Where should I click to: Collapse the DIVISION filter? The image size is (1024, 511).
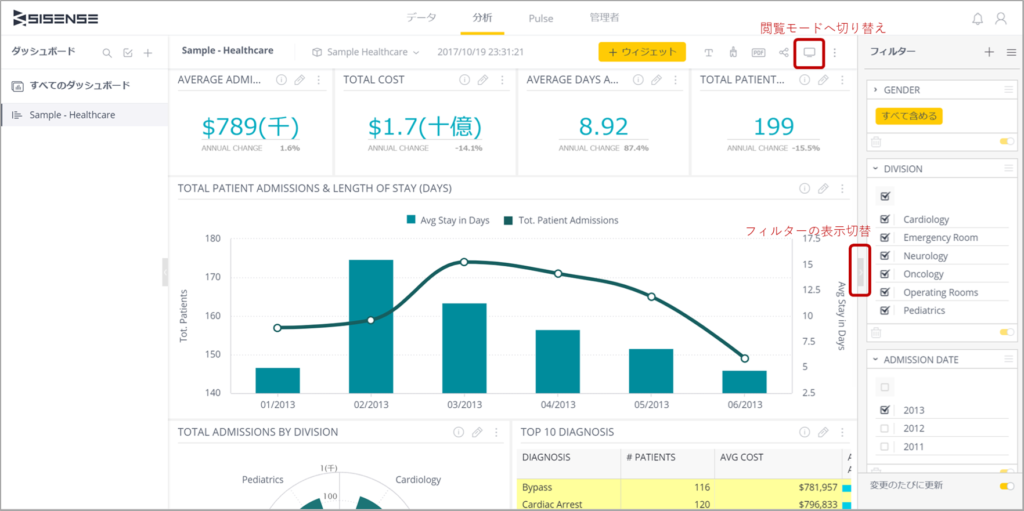tap(876, 169)
